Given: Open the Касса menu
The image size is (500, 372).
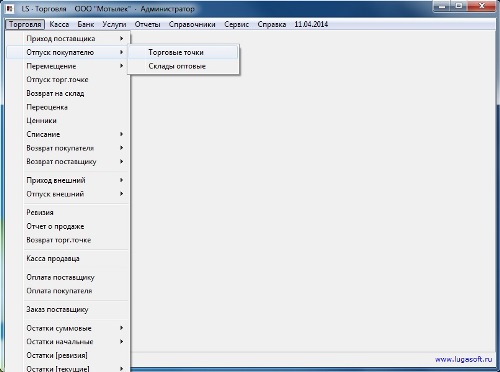Looking at the screenshot, I should click(59, 24).
